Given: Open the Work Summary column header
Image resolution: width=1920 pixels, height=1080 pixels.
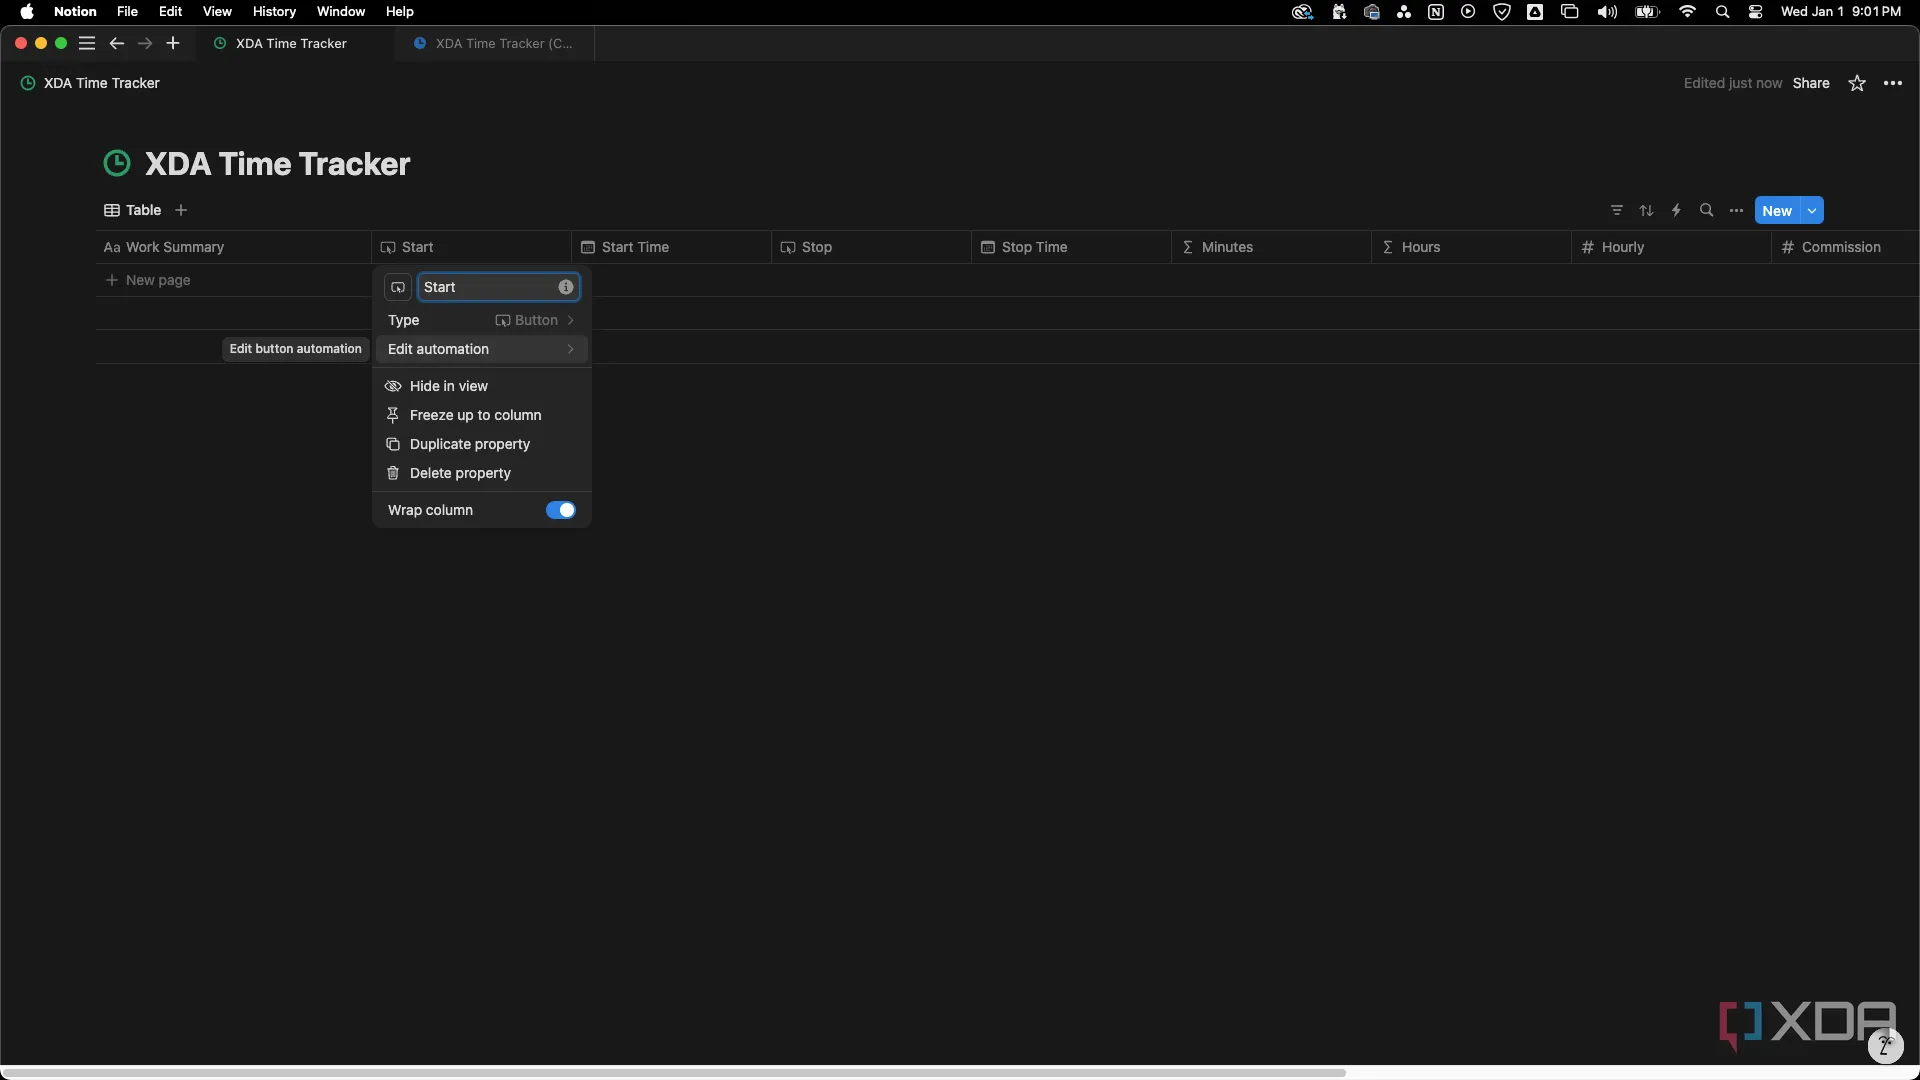Looking at the screenshot, I should click(233, 247).
